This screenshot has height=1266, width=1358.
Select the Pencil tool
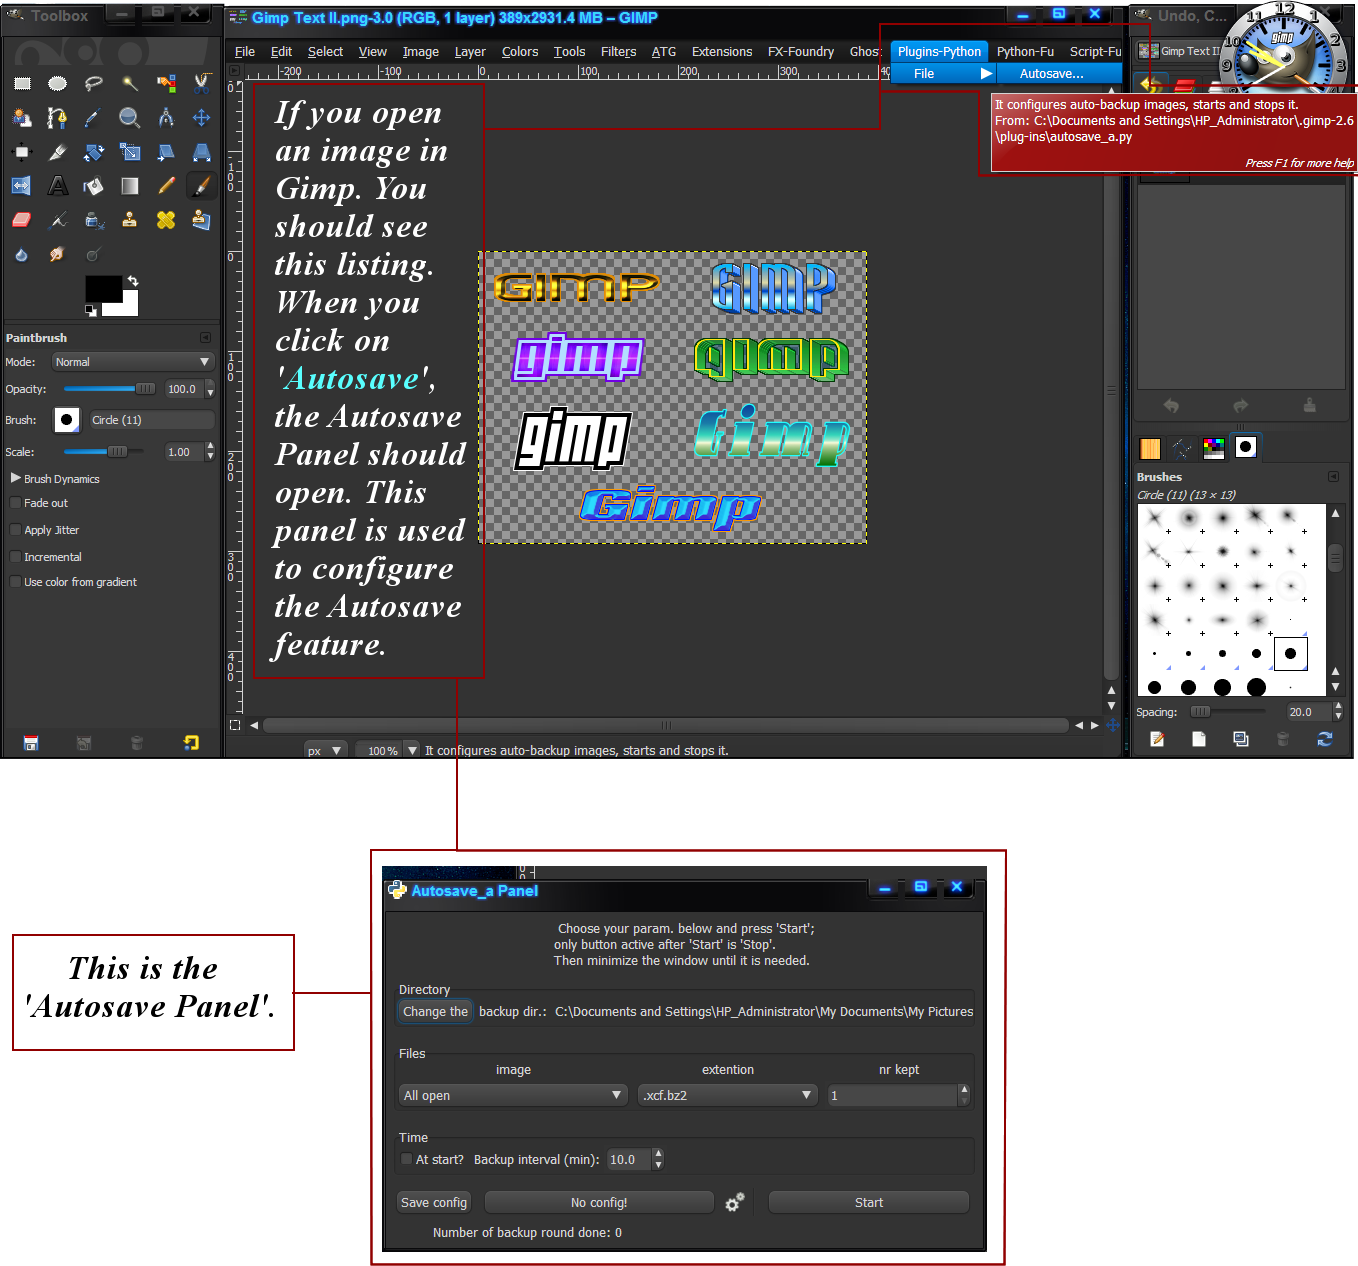[166, 186]
